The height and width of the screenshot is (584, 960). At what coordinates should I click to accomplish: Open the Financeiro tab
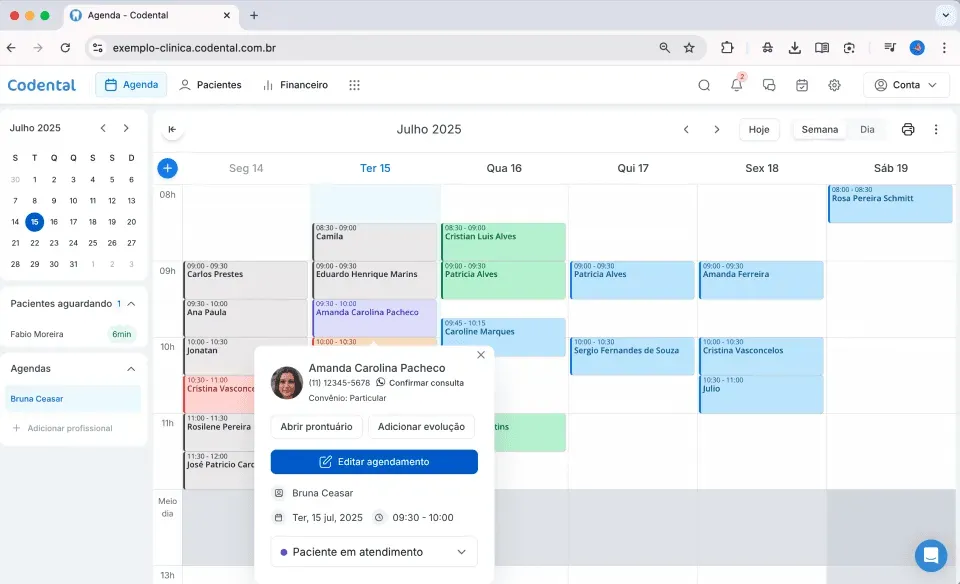point(296,85)
